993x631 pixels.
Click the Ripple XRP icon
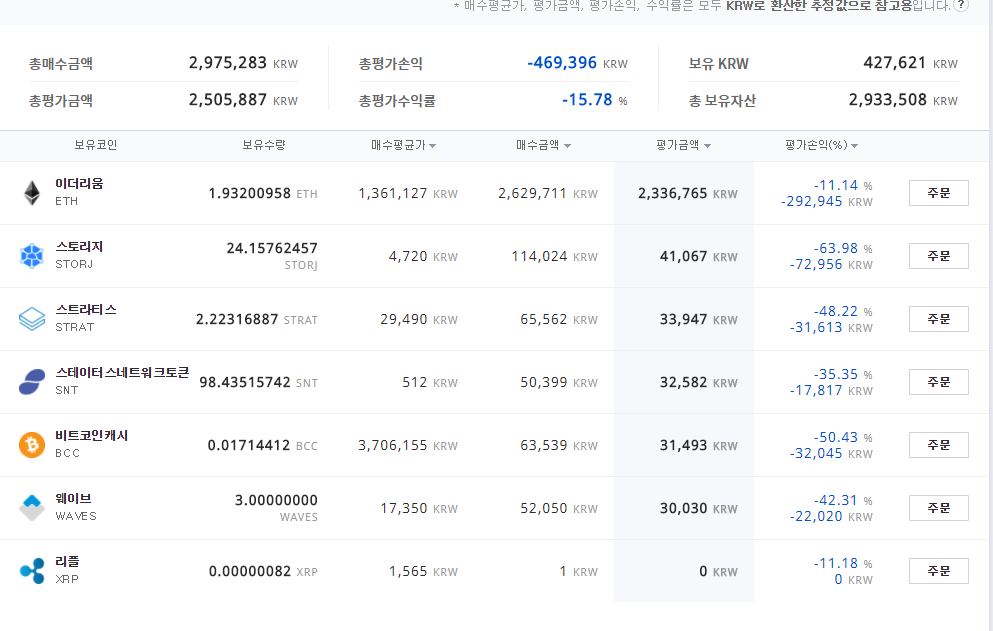click(32, 571)
